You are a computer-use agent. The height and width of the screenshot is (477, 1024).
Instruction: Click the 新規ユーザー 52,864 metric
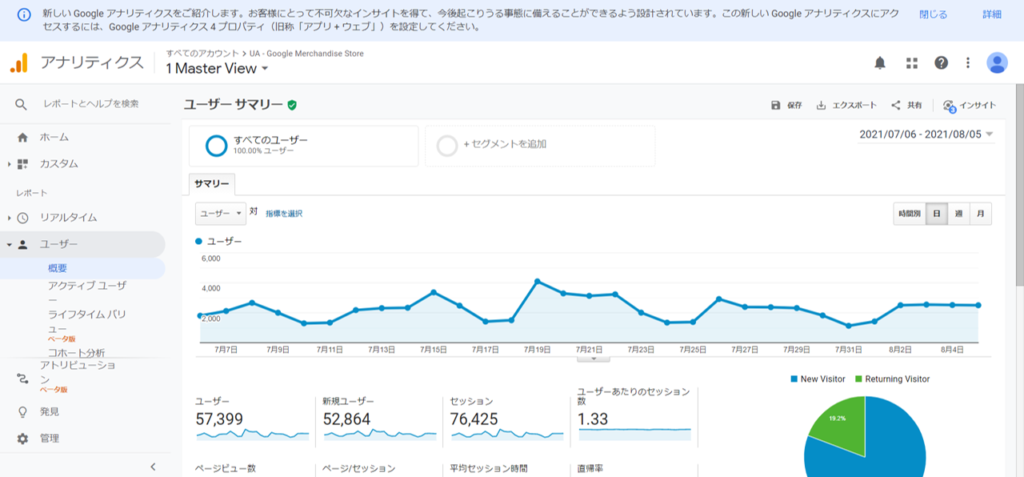(x=379, y=419)
